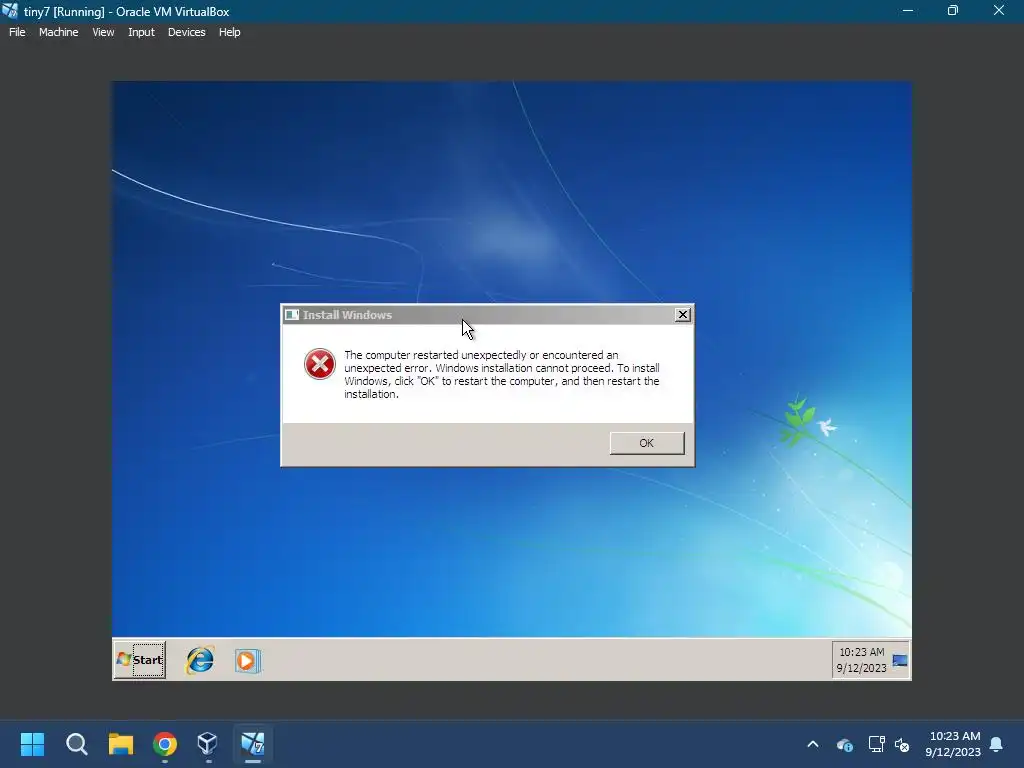The height and width of the screenshot is (768, 1024).
Task: Open the host notifications bell
Action: click(997, 744)
